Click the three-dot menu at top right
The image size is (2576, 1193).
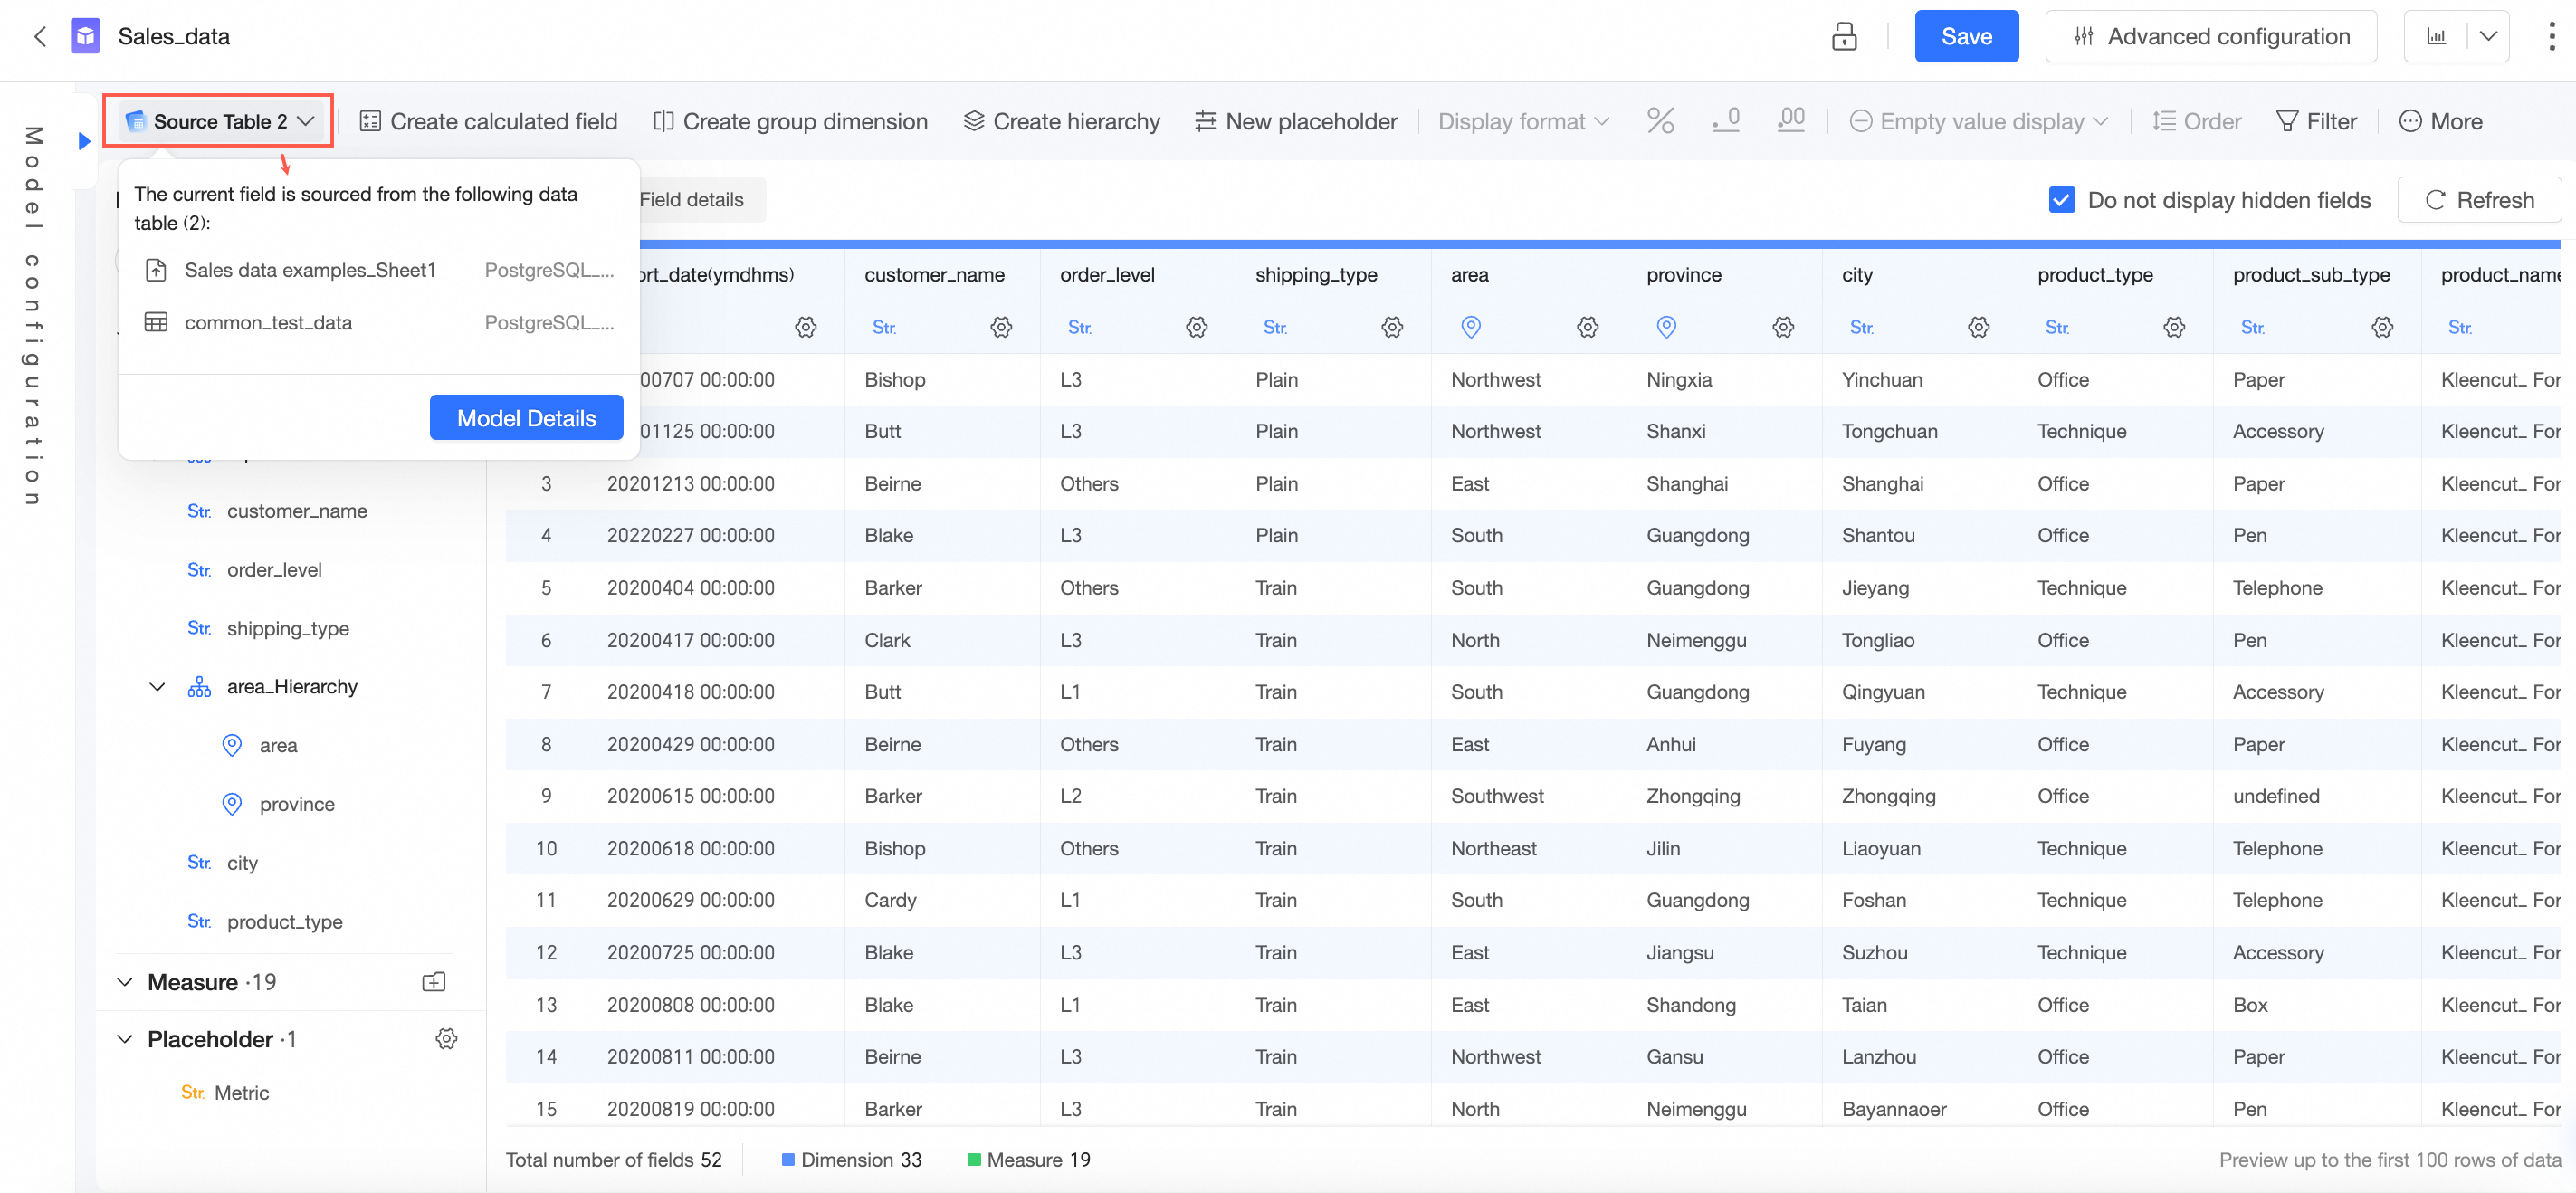(x=2551, y=37)
